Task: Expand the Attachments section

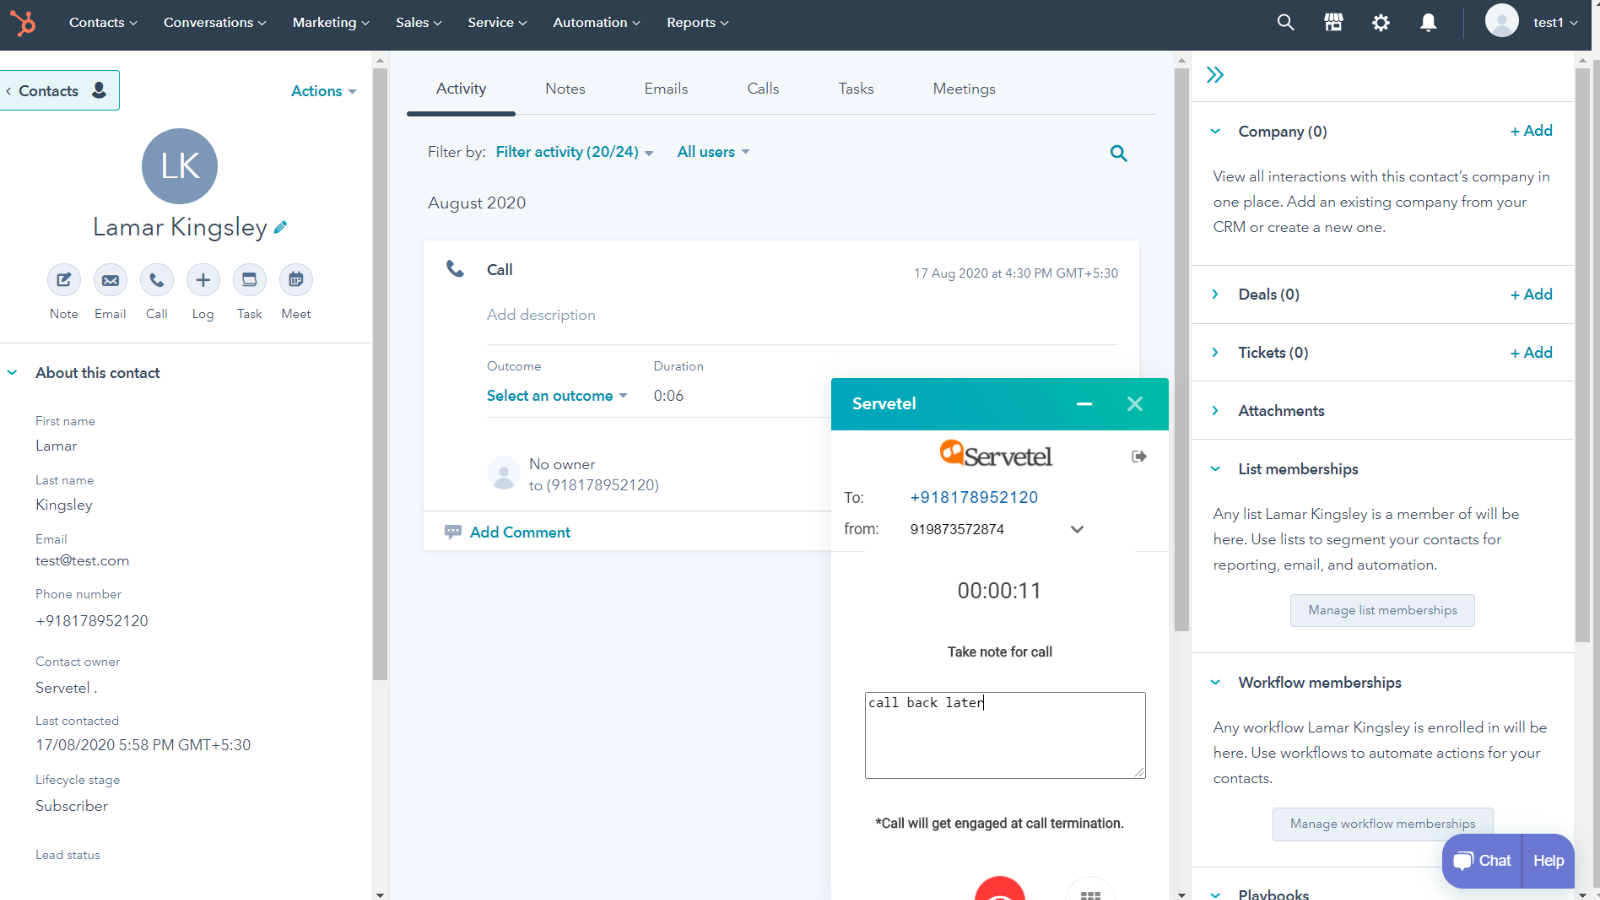Action: coord(1215,410)
